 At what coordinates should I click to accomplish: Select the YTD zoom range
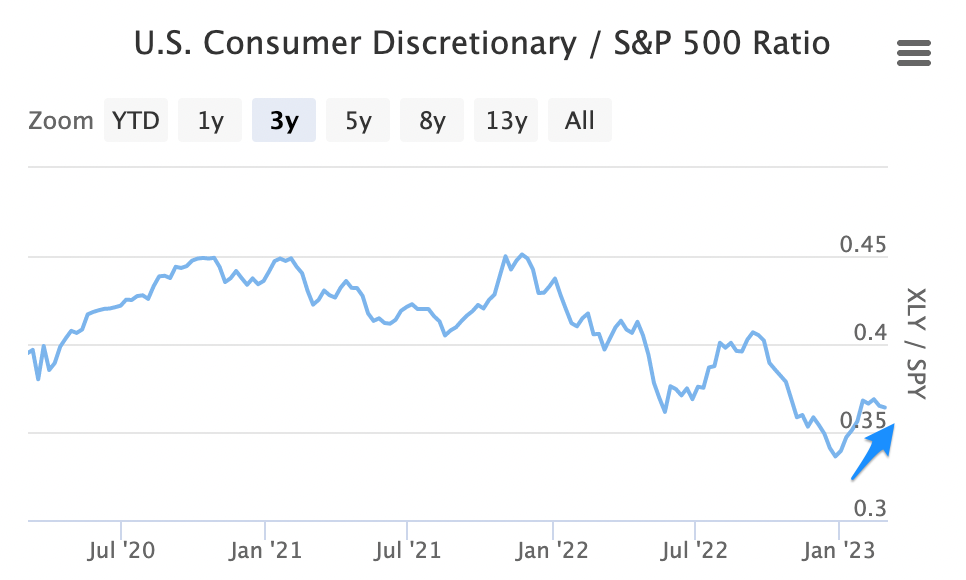pos(136,121)
